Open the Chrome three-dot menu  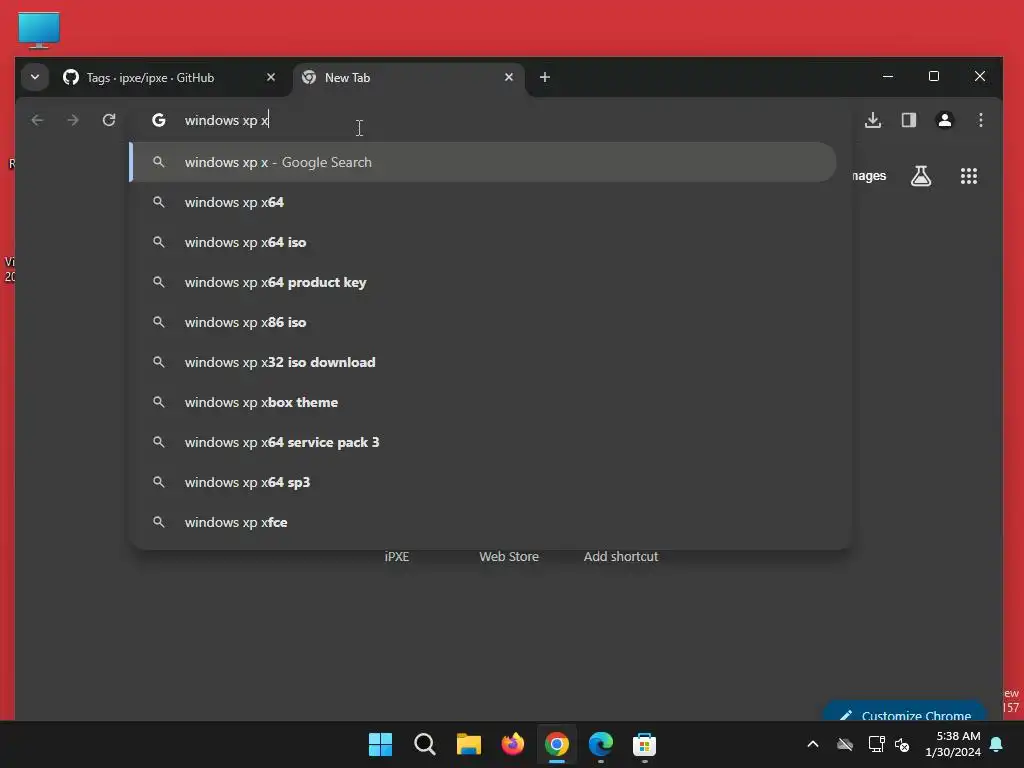(x=981, y=120)
